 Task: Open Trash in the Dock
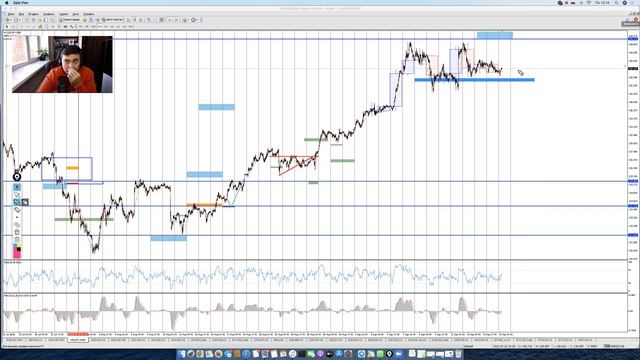click(458, 353)
